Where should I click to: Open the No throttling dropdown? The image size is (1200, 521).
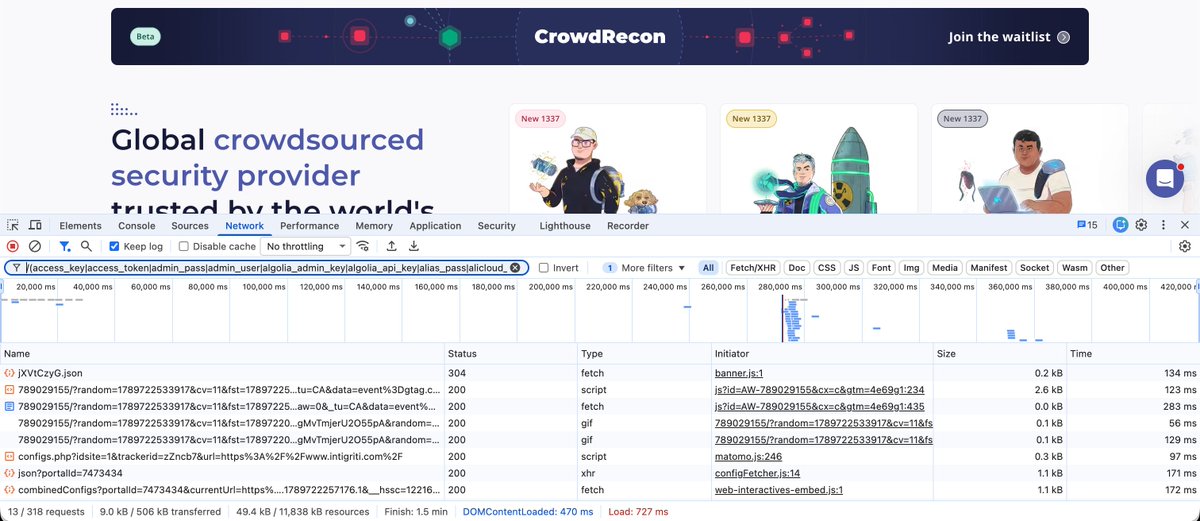306,246
